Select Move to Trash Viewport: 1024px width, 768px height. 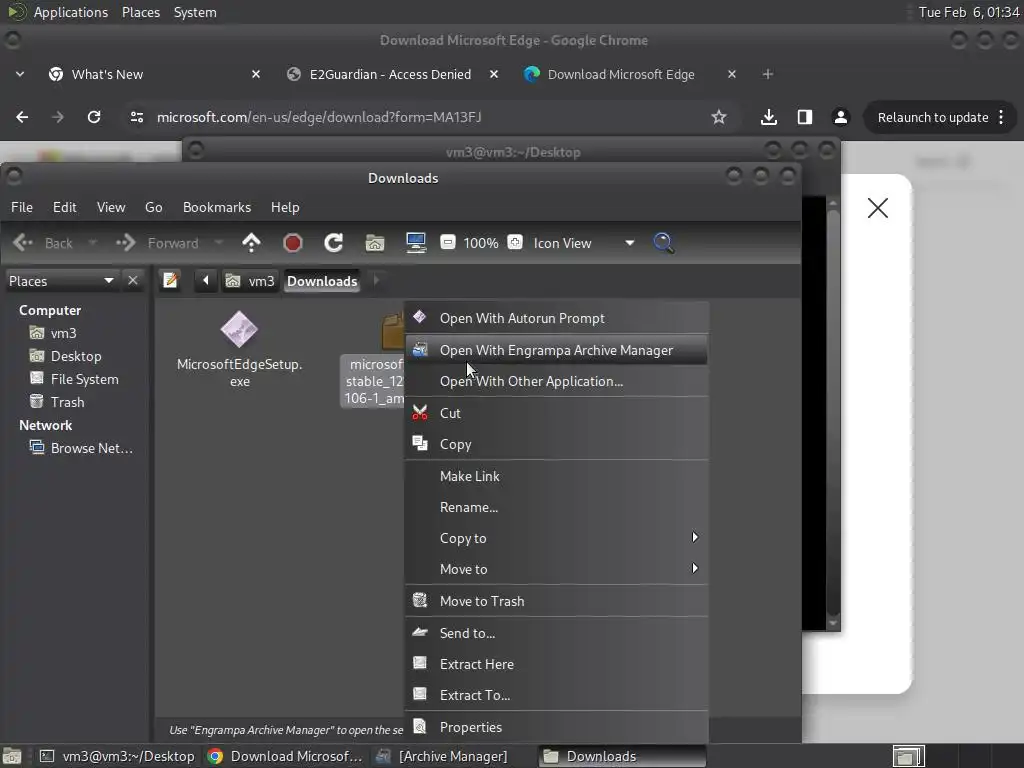point(556,601)
